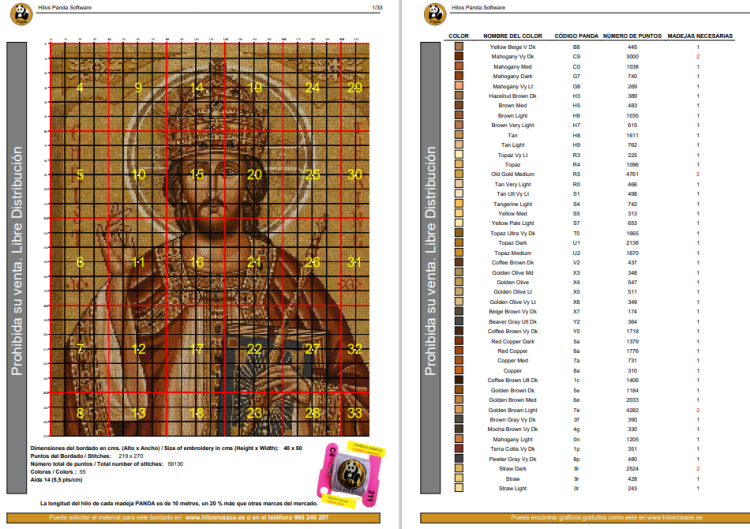Screen dimensions: 750x529
Task: Pick the Old Gold Medium color swatch
Action: (459, 175)
